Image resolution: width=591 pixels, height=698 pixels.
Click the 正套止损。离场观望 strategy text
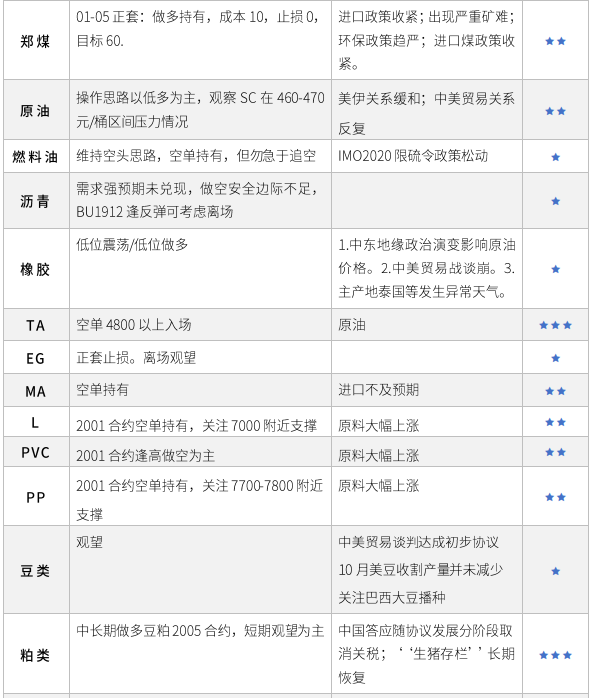tap(136, 358)
